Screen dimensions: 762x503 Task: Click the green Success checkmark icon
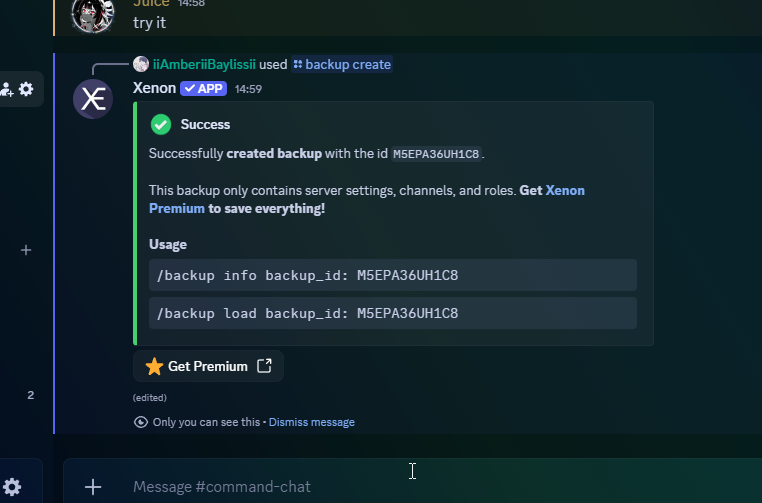[x=161, y=124]
